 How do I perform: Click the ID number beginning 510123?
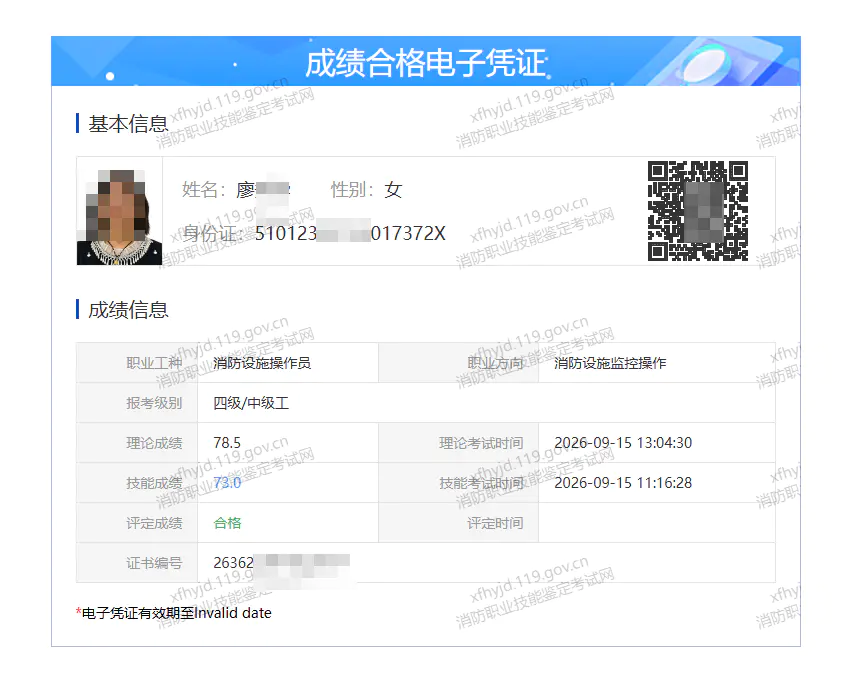point(350,233)
